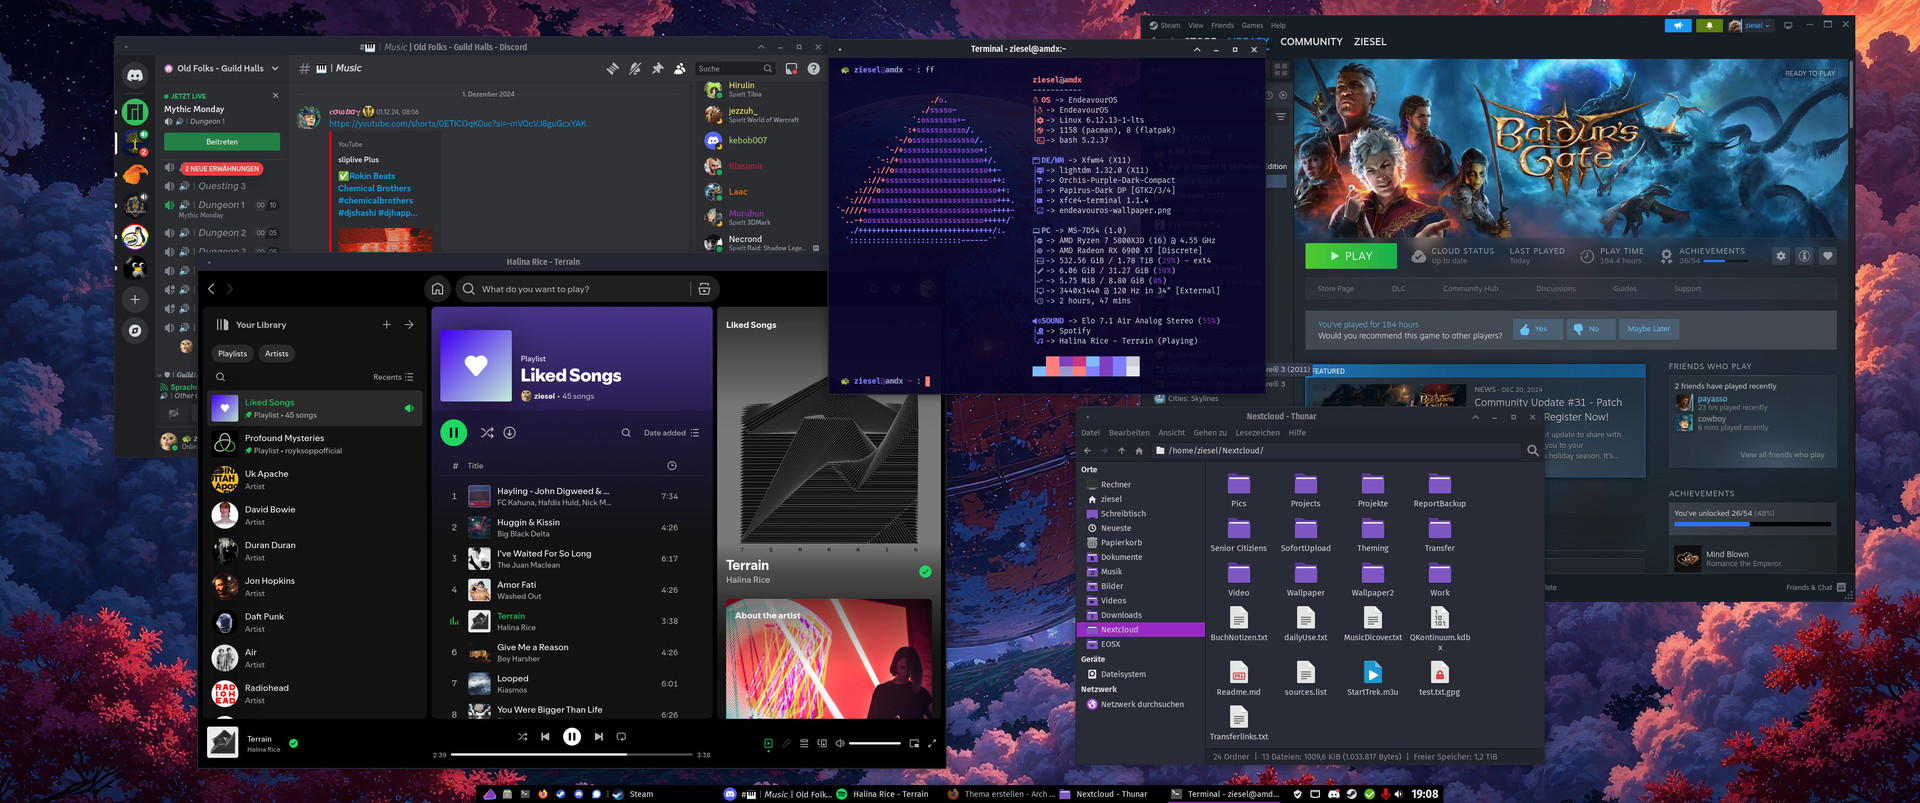The width and height of the screenshot is (1920, 803).
Task: Toggle shuffle in Spotify player bar
Action: point(522,737)
